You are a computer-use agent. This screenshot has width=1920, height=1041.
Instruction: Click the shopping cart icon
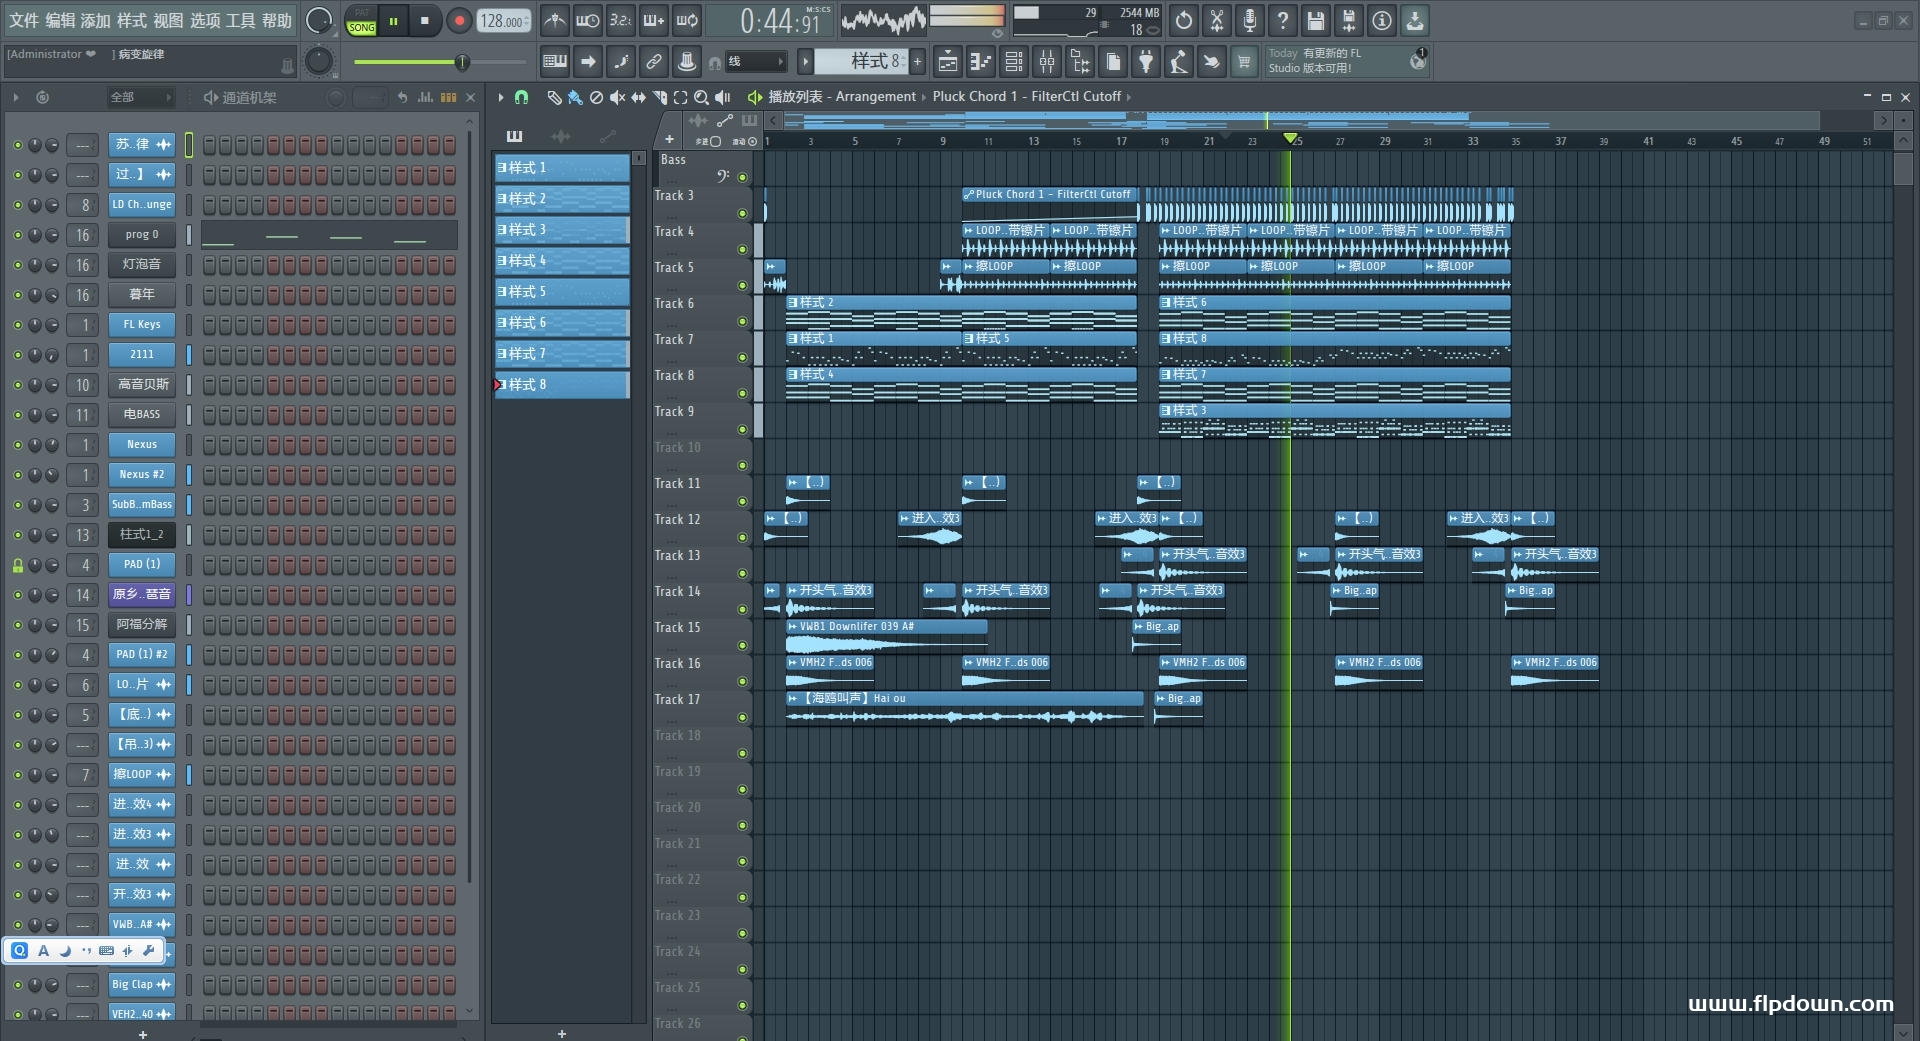point(1244,62)
